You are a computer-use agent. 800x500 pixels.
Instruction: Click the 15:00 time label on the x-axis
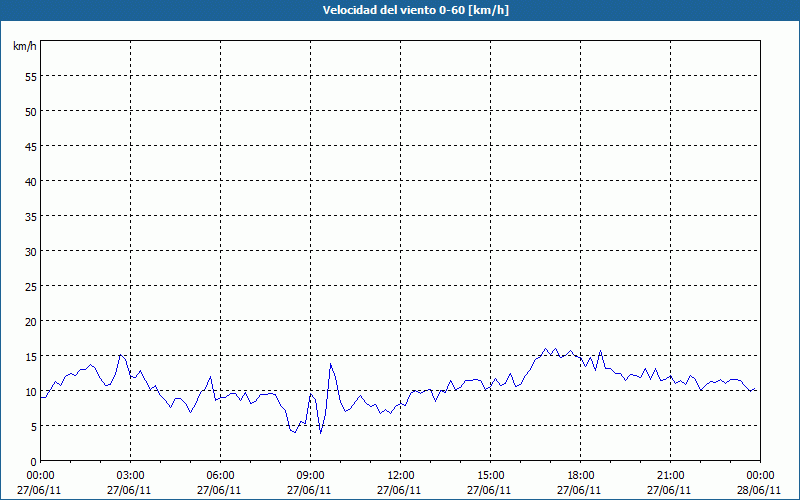pos(490,476)
